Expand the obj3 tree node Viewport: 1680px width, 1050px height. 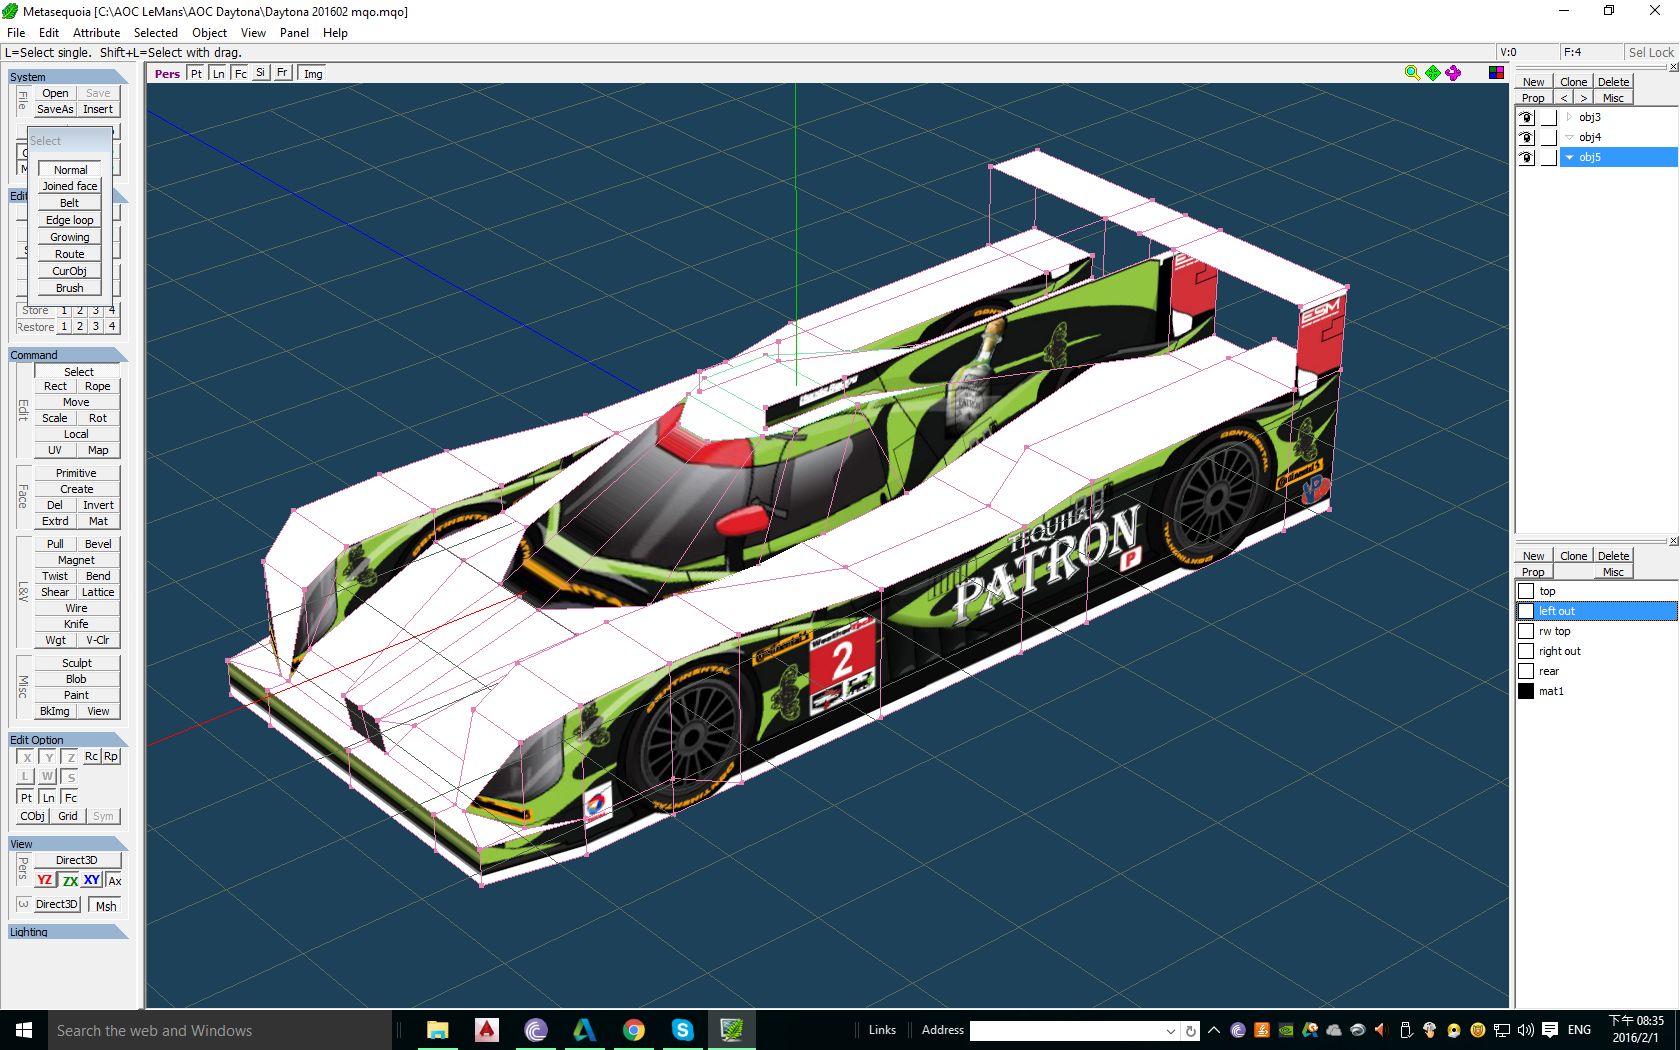click(x=1569, y=117)
